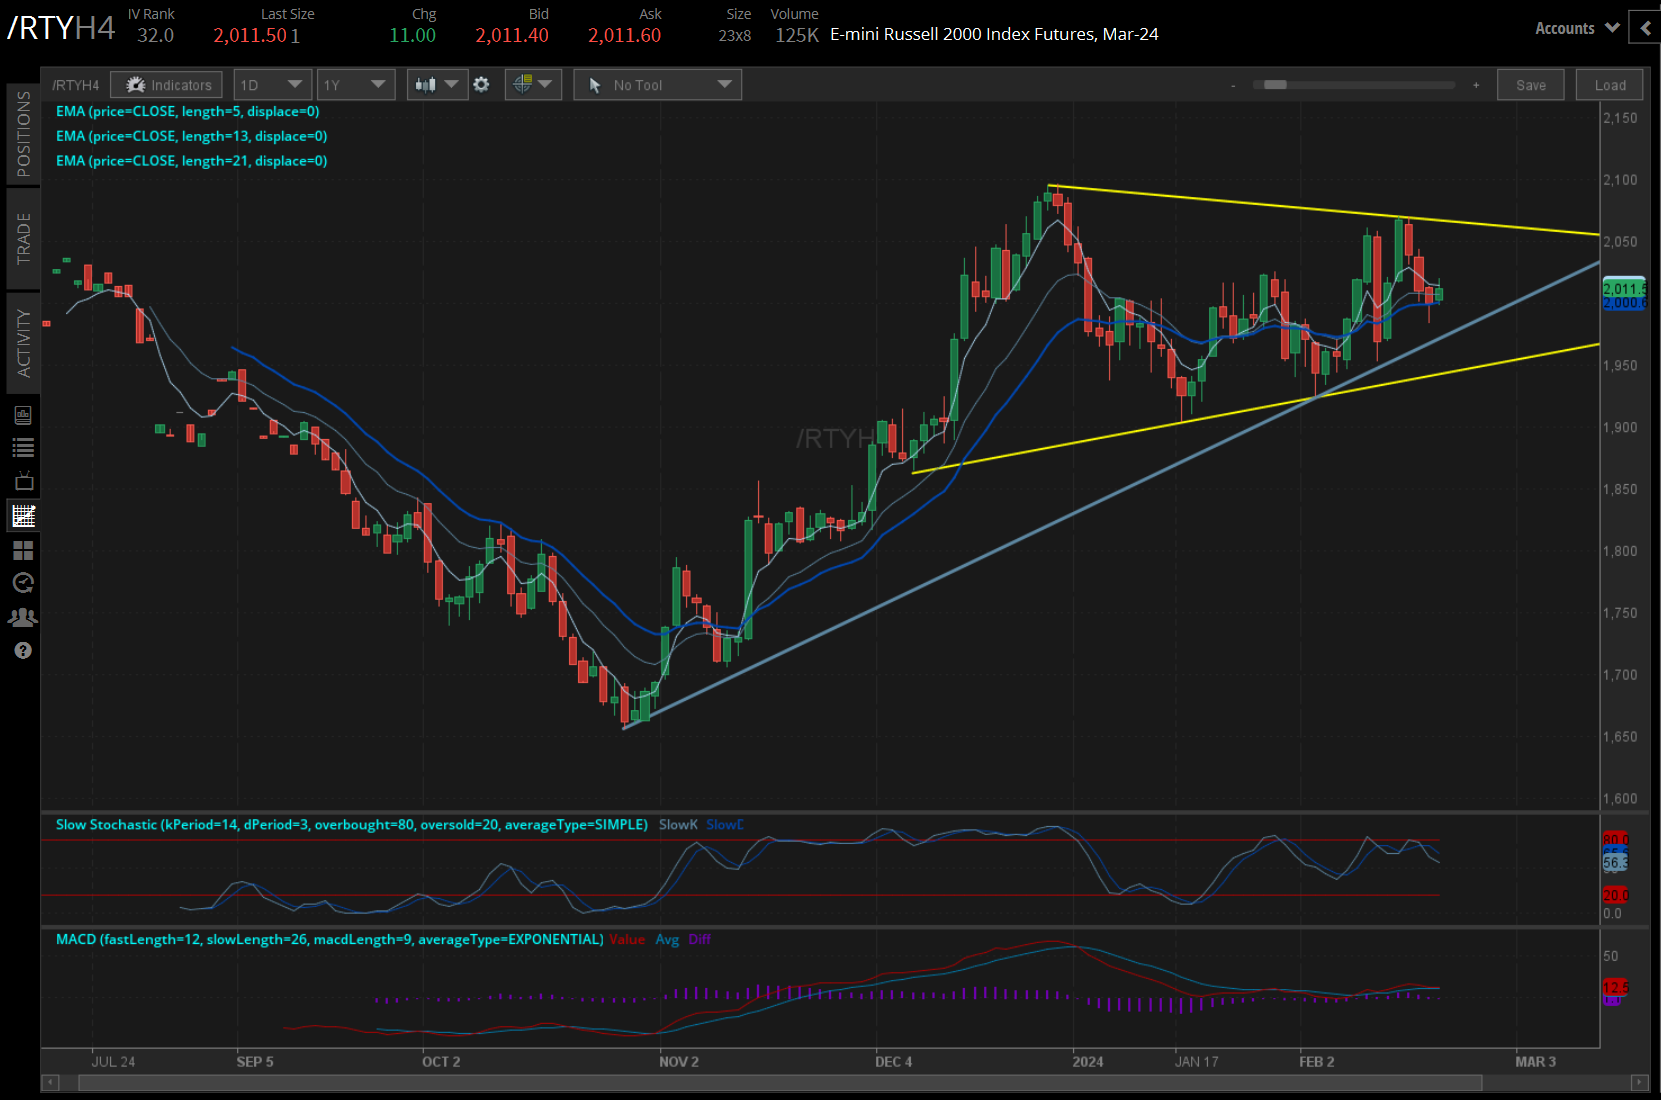
Task: Open the flexible grid layout icon
Action: point(23,550)
